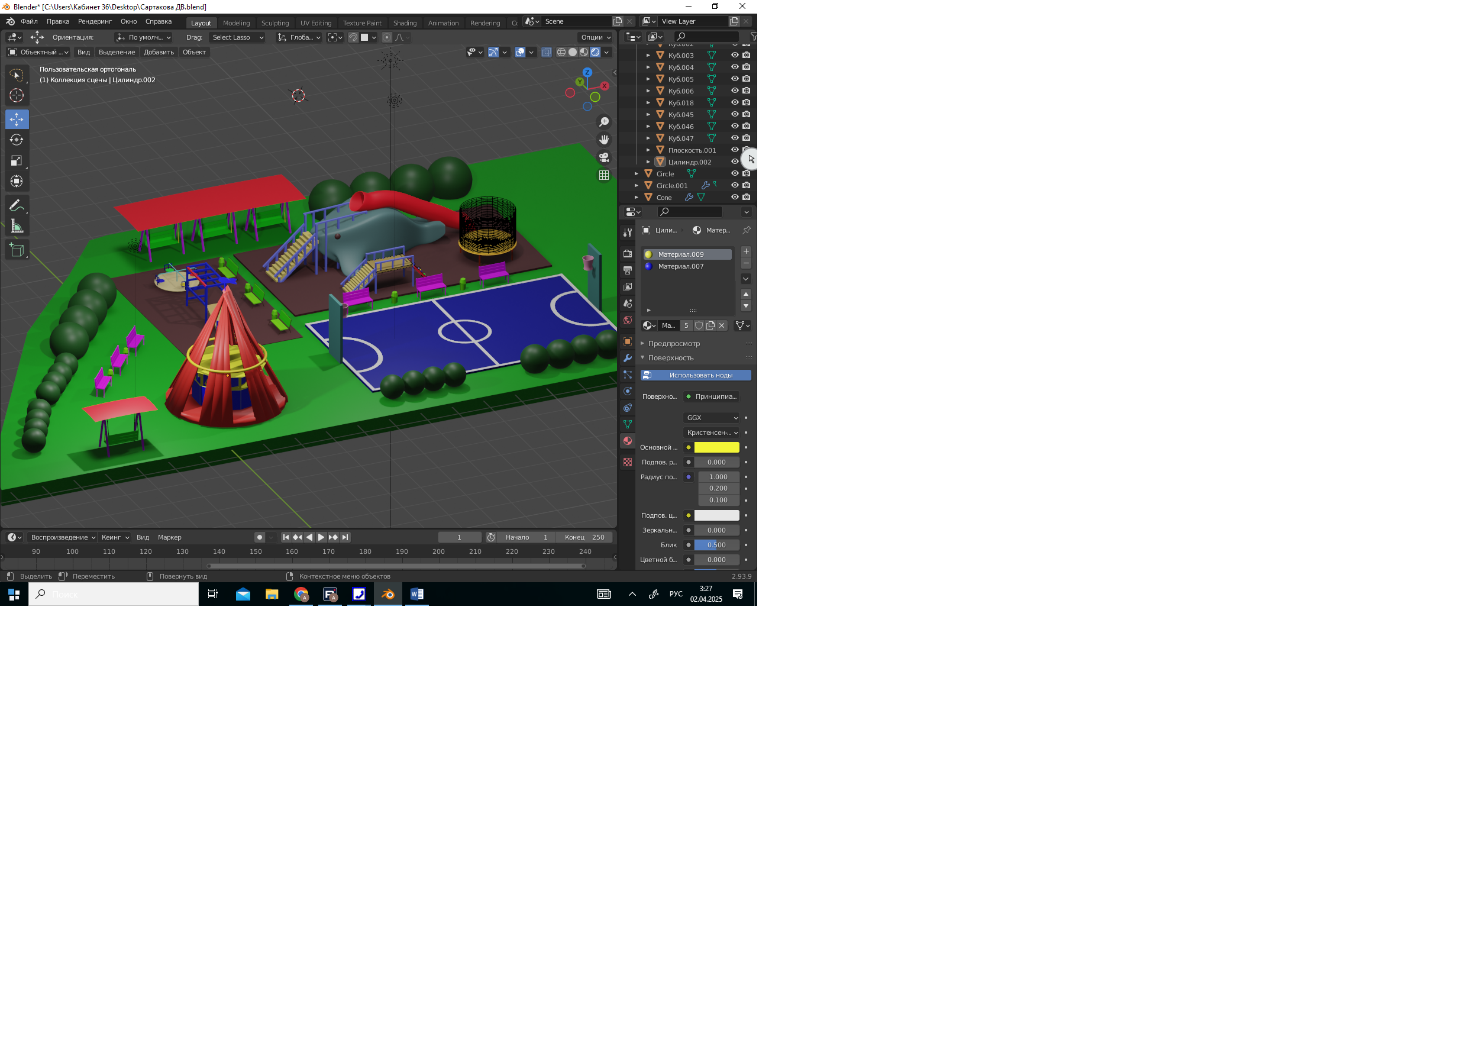This screenshot has width=1473, height=1052.
Task: Switch to the Modeling workspace tab
Action: (x=237, y=23)
